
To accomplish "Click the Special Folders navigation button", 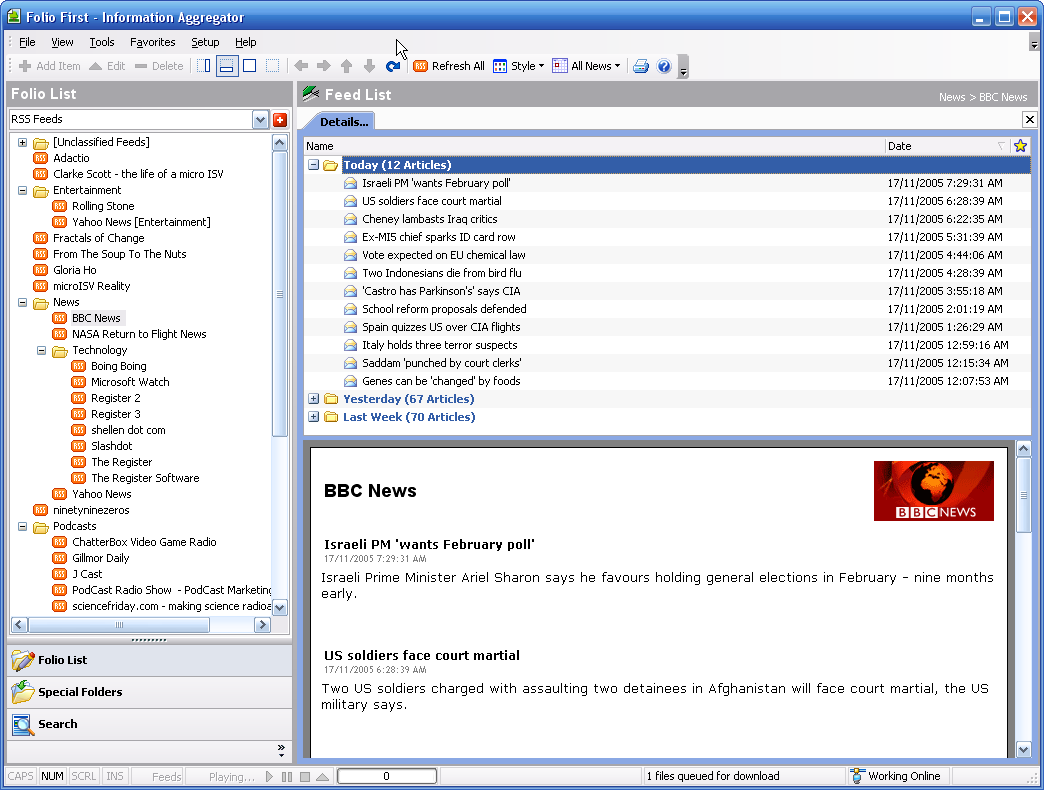I will [149, 692].
